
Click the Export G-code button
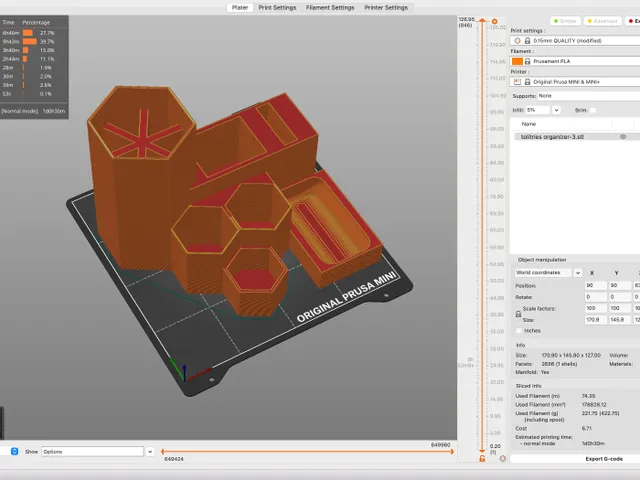[604, 459]
